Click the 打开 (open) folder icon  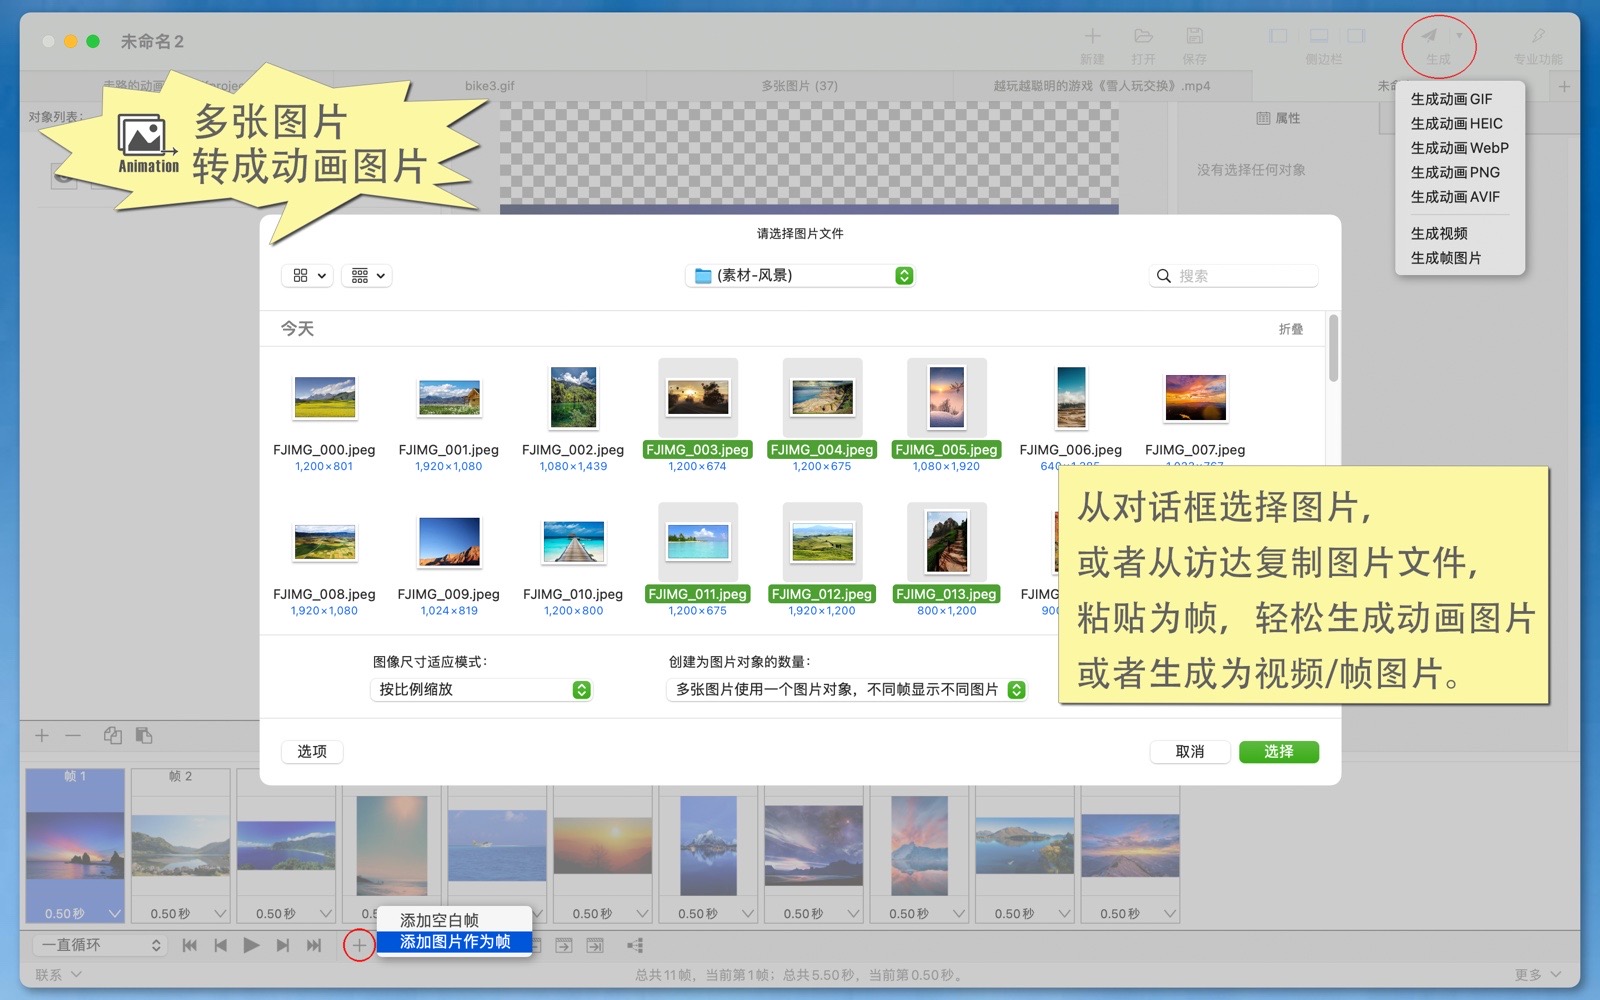(x=1143, y=37)
